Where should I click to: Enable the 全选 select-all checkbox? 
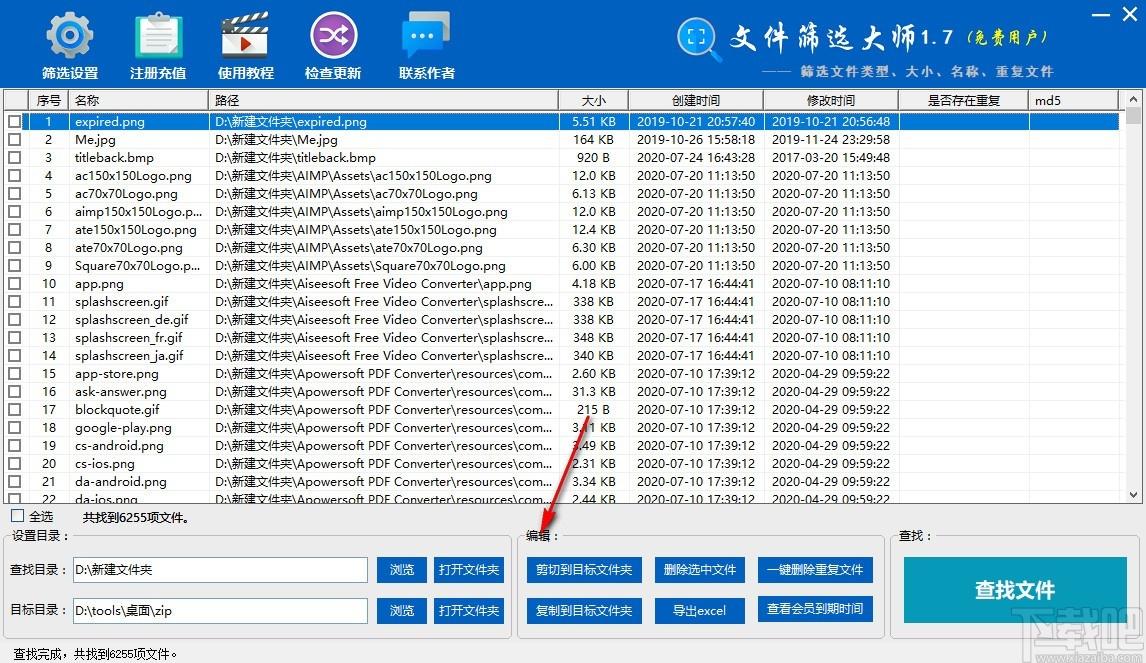pos(18,516)
